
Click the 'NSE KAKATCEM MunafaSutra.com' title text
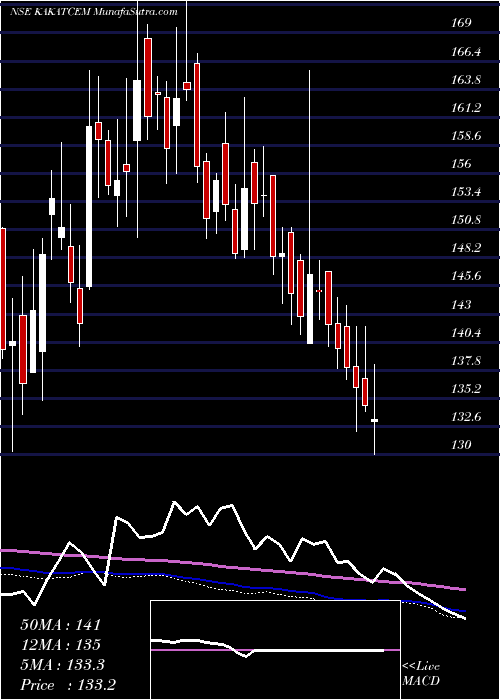[x=93, y=12]
